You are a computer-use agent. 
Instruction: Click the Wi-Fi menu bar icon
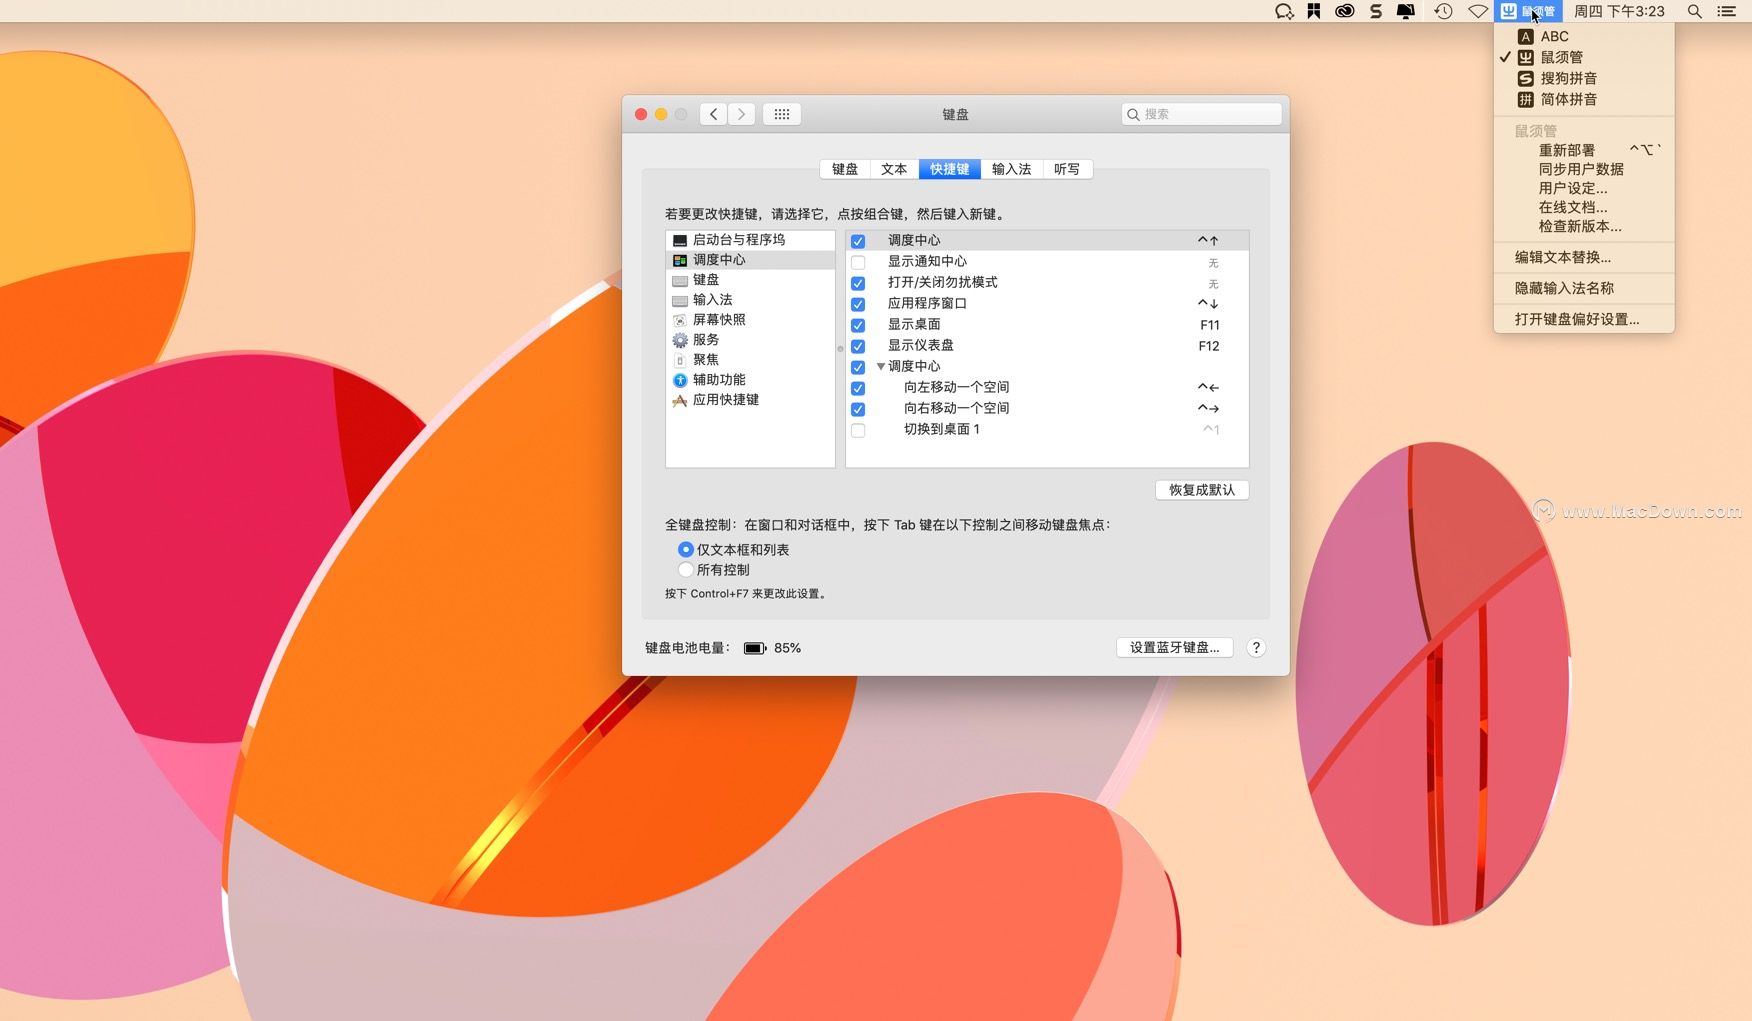click(x=1477, y=11)
